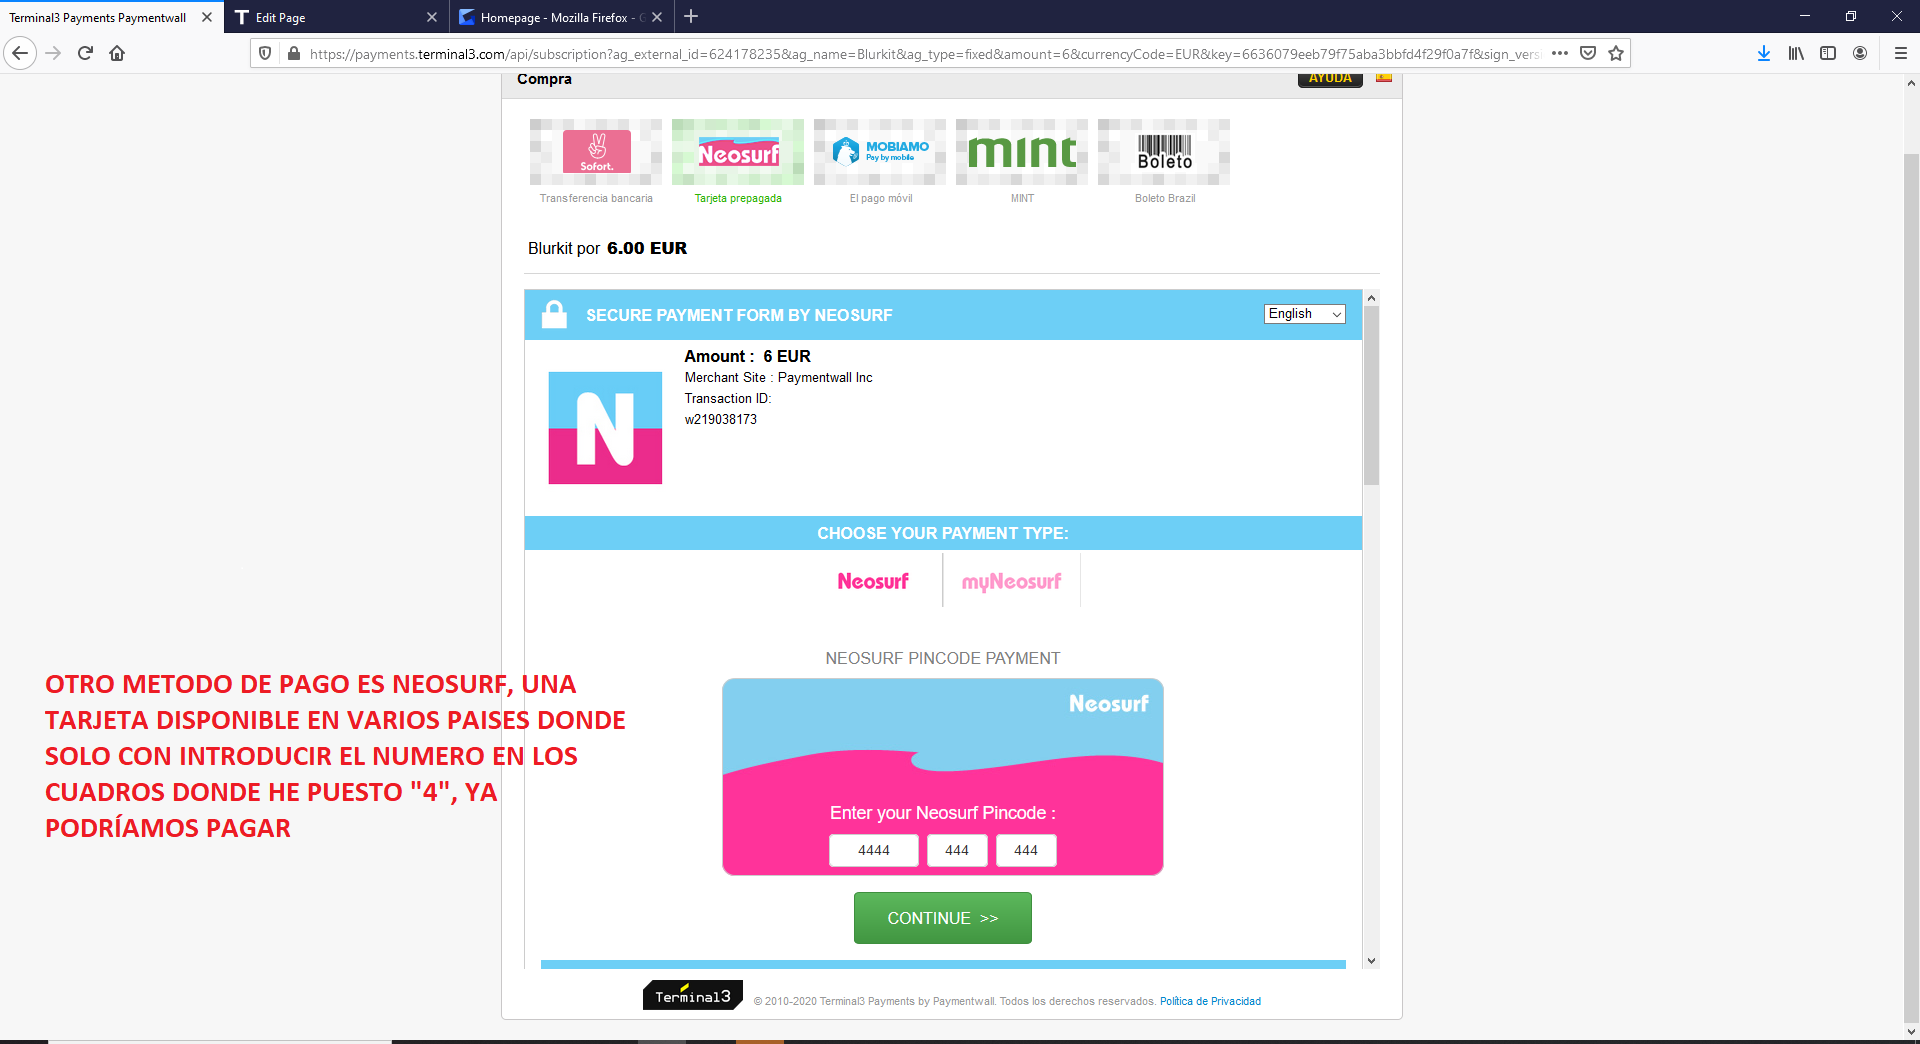This screenshot has height=1044, width=1920.
Task: Bookmark this page with star
Action: [1616, 53]
